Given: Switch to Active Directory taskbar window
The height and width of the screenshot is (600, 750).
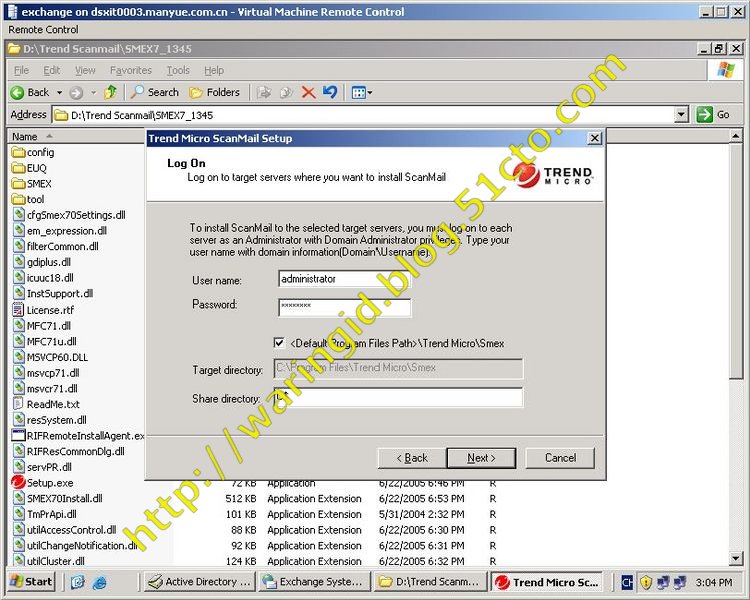Looking at the screenshot, I should click(199, 581).
